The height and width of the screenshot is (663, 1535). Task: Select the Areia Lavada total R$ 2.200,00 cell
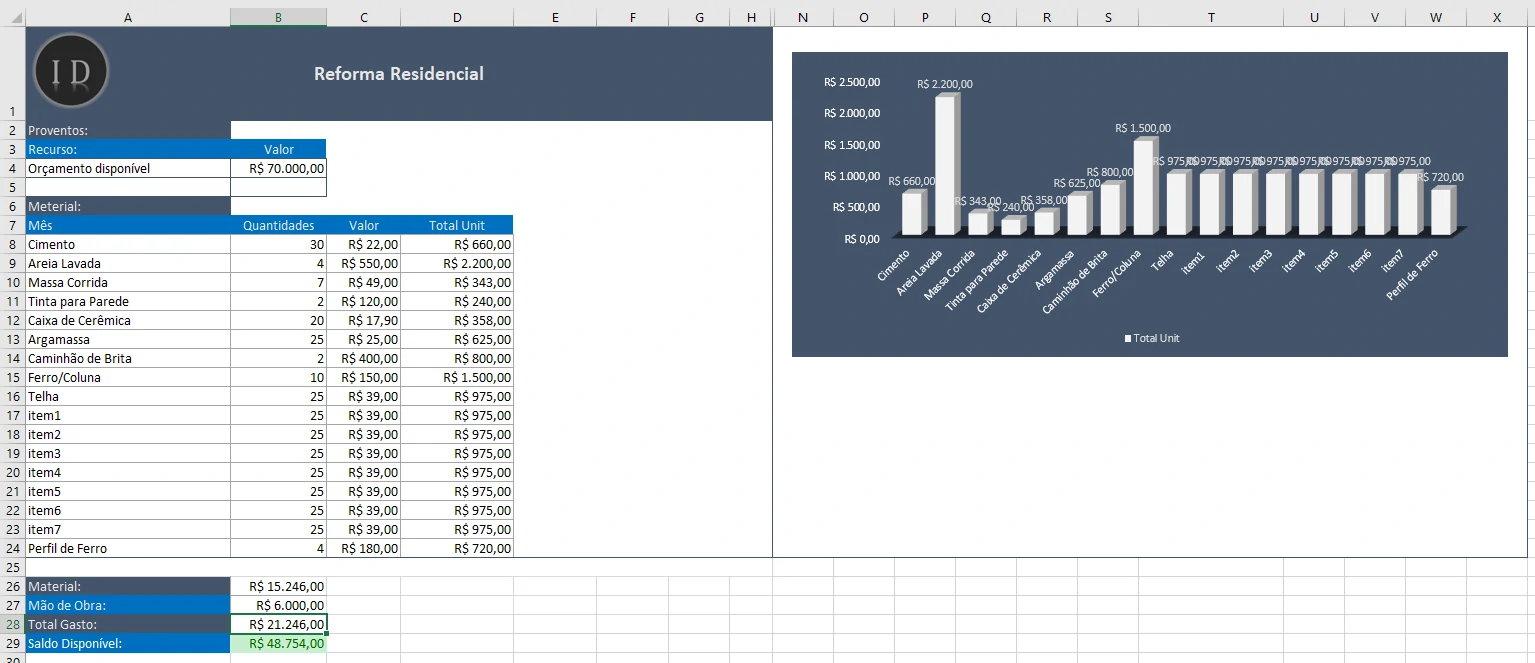tap(457, 264)
